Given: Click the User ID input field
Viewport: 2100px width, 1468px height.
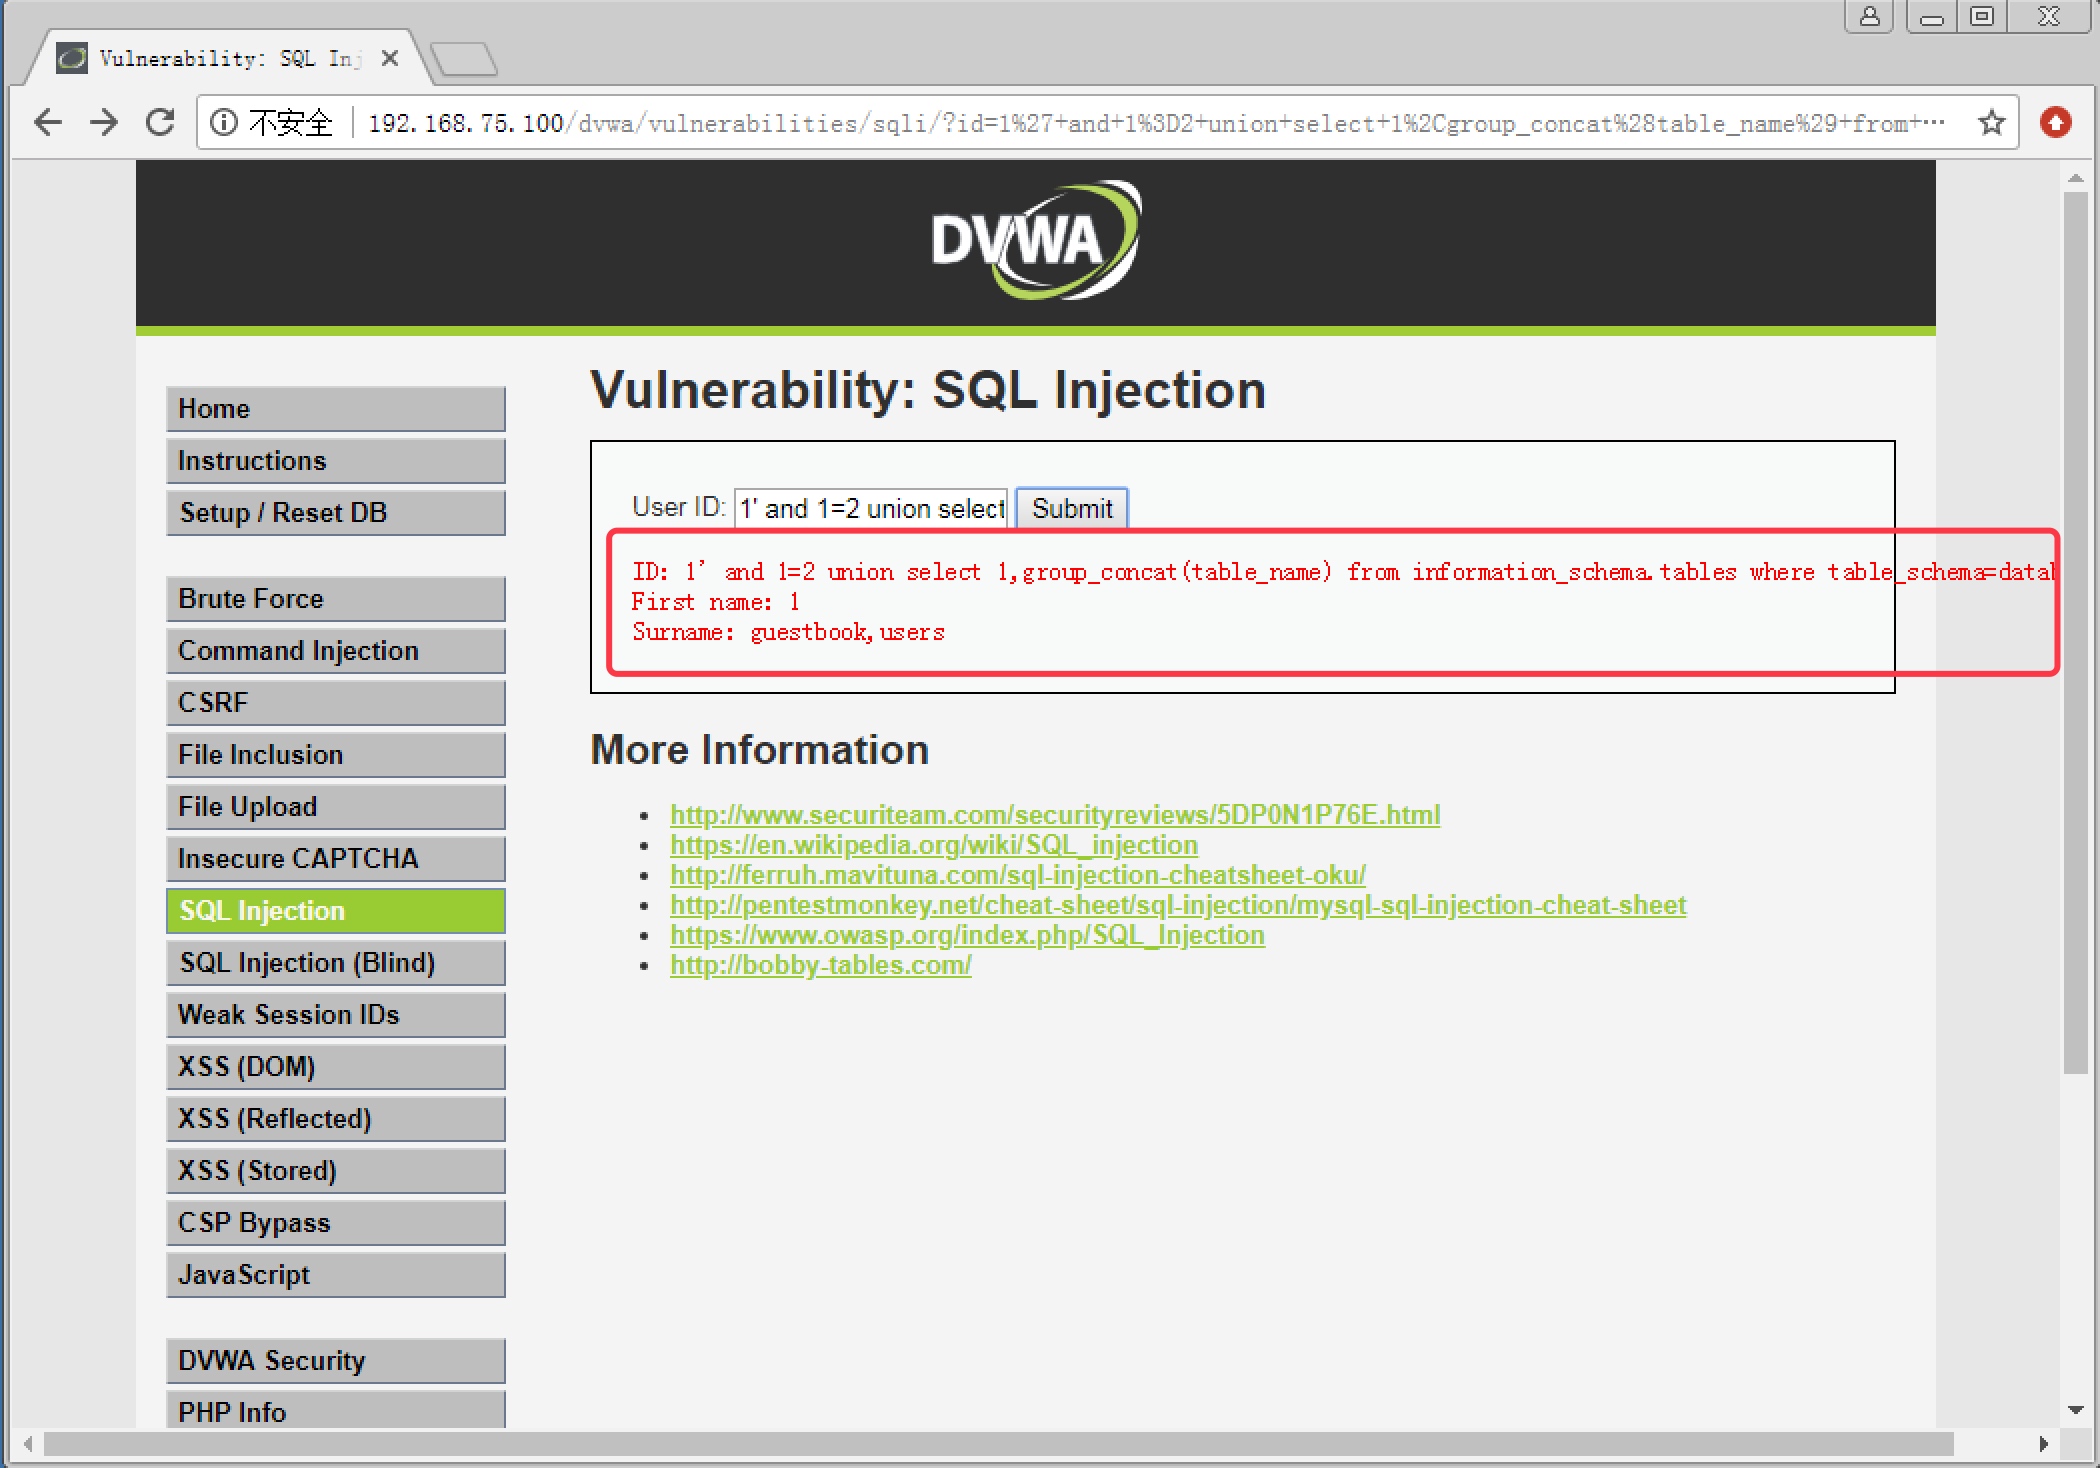Looking at the screenshot, I should coord(870,508).
